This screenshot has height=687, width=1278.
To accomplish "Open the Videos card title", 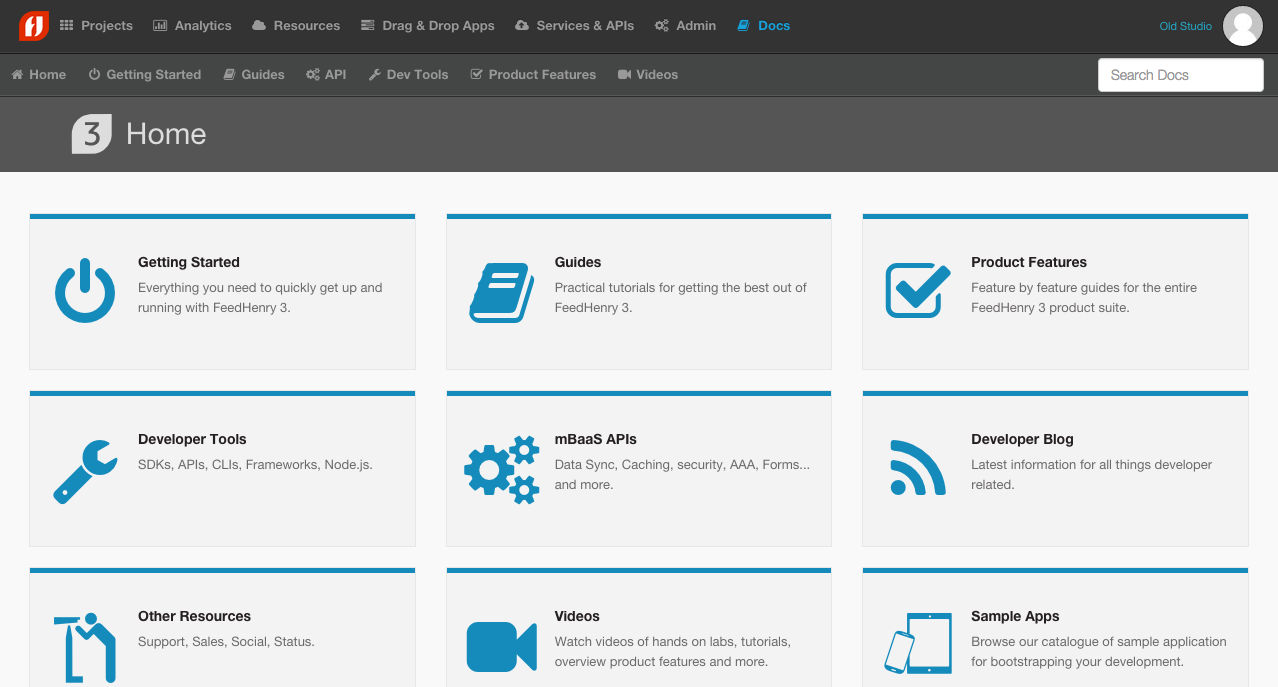I will [577, 616].
